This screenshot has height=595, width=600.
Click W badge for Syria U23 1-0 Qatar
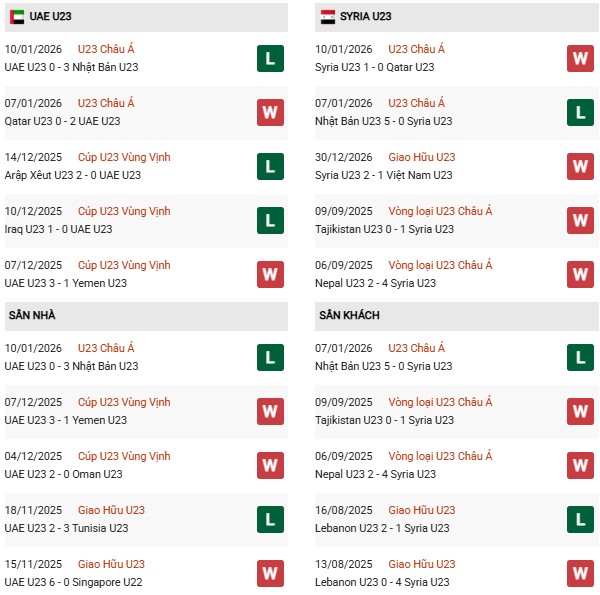tap(580, 58)
